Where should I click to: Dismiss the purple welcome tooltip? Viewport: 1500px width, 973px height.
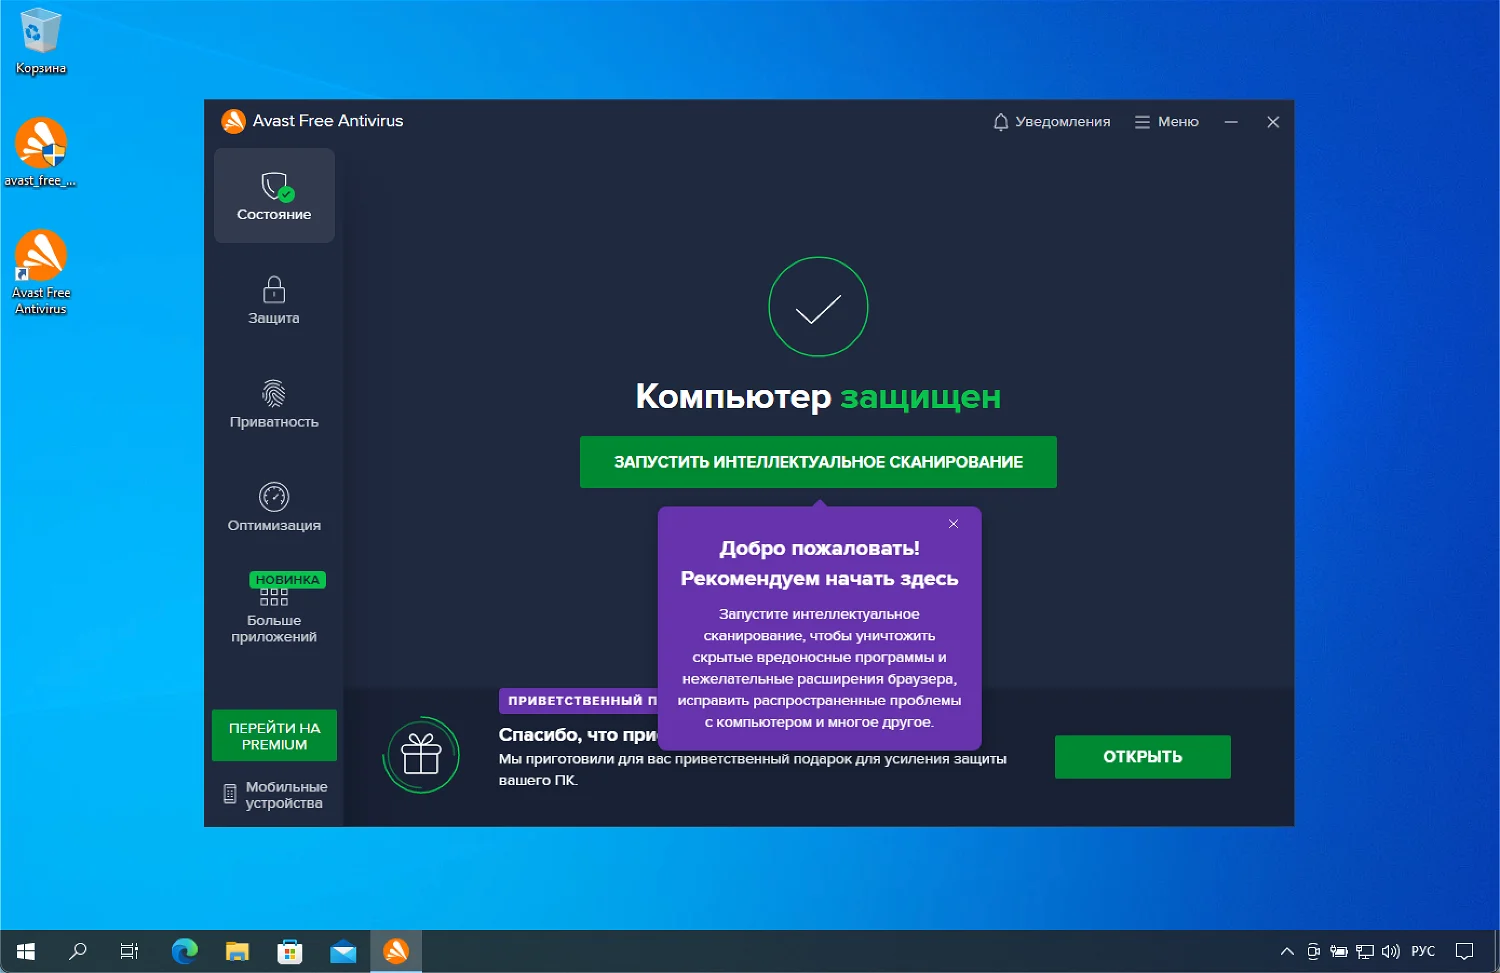coord(953,524)
